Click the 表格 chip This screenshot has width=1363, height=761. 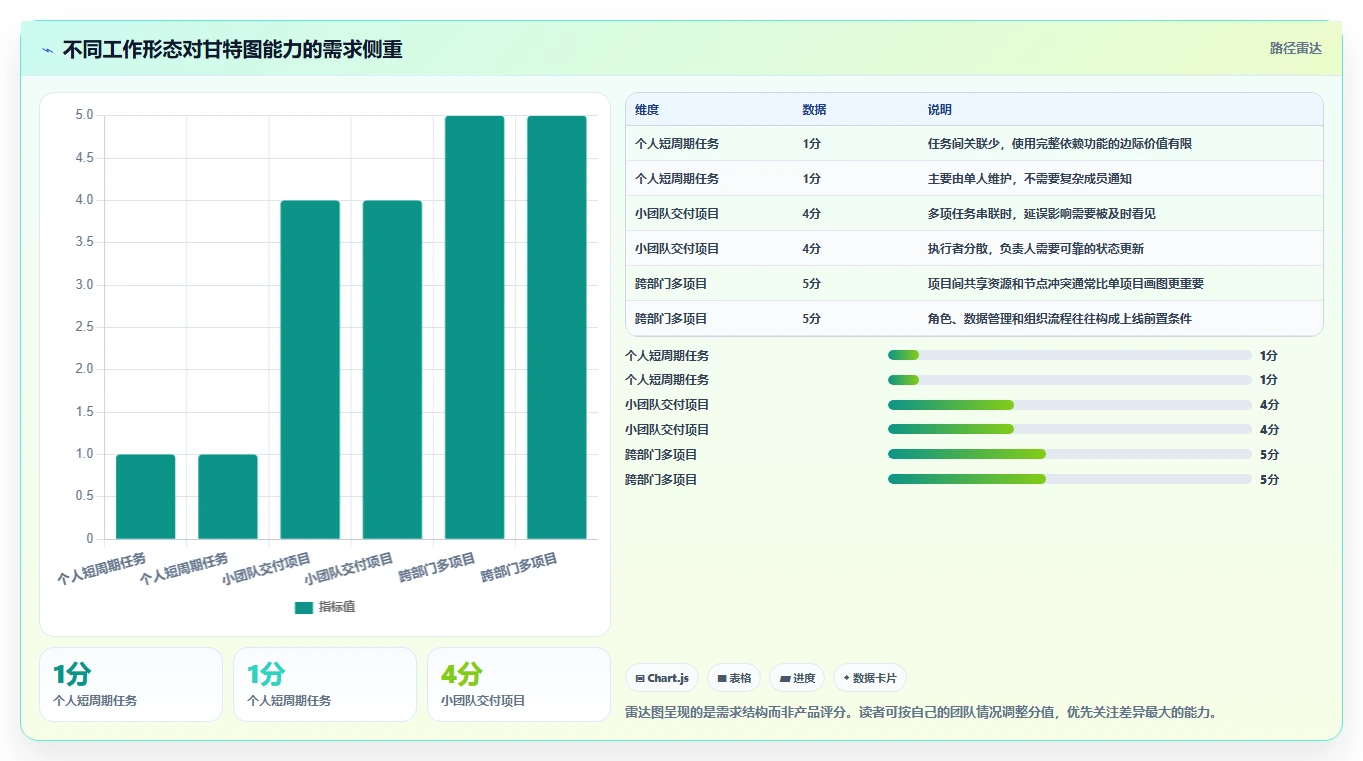[x=734, y=678]
